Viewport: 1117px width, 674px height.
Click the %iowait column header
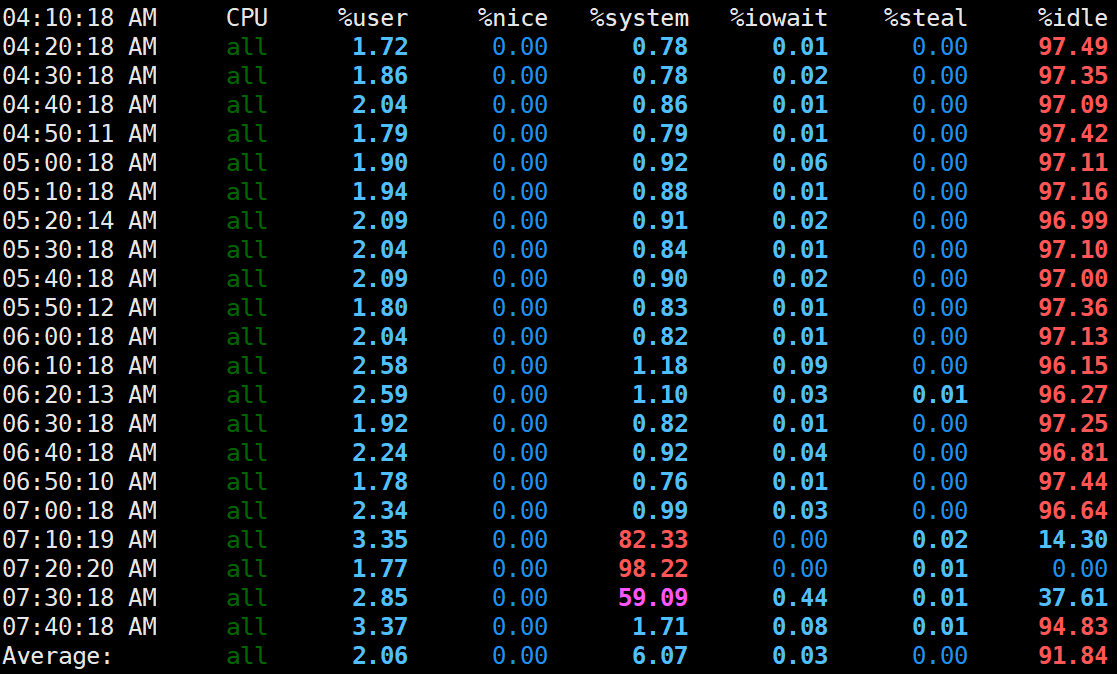(779, 17)
